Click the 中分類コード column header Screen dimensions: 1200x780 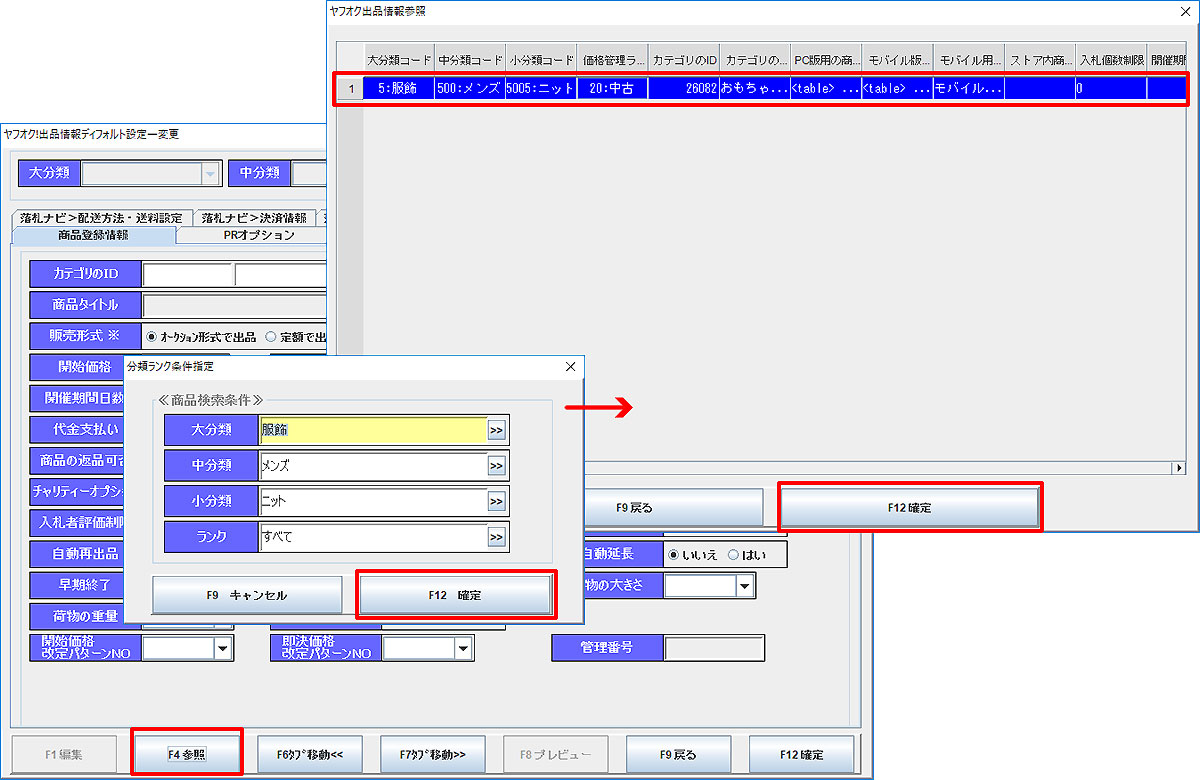pyautogui.click(x=470, y=60)
